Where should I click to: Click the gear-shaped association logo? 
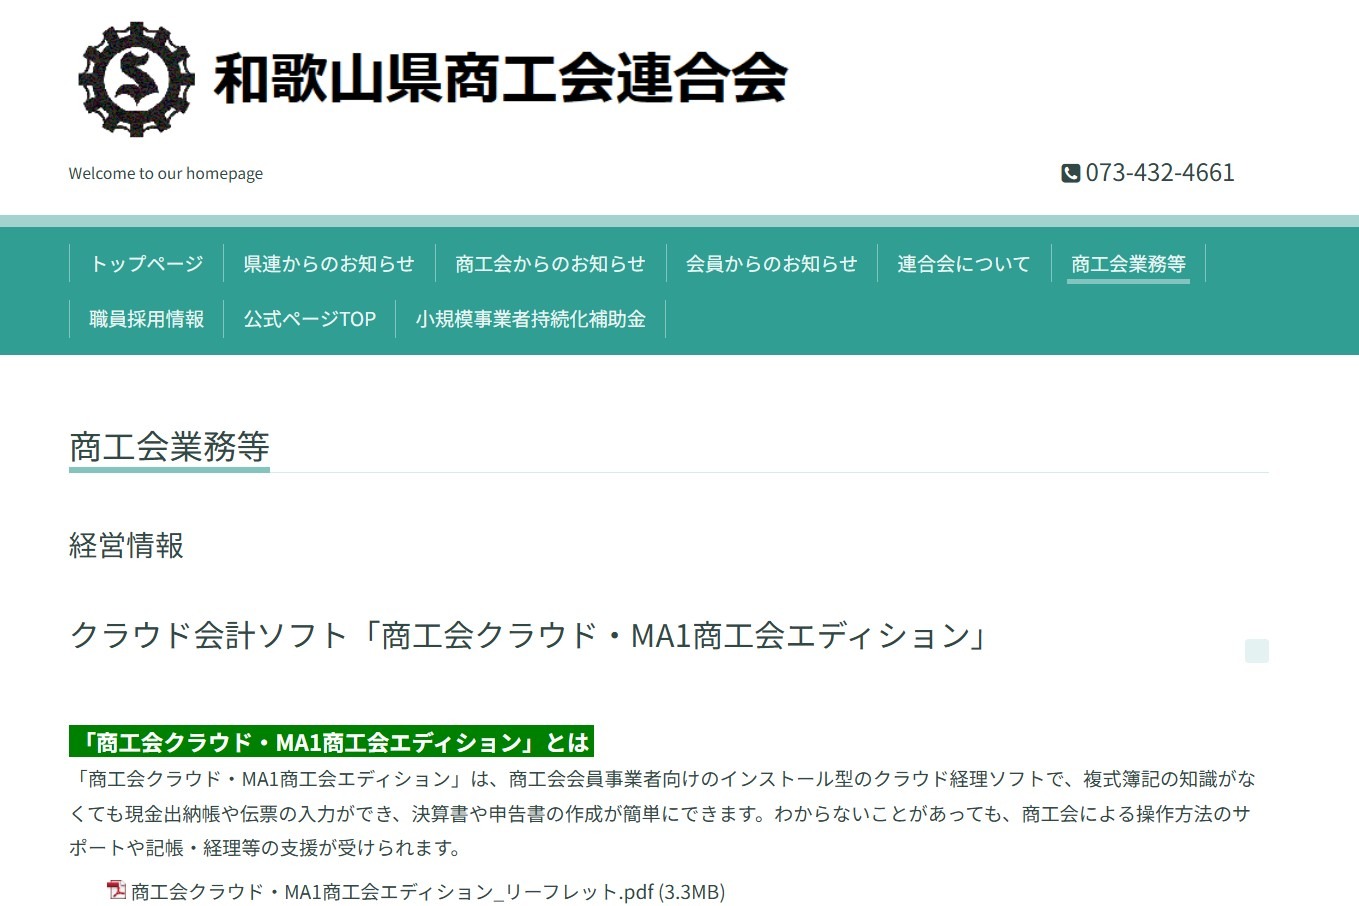[x=136, y=79]
